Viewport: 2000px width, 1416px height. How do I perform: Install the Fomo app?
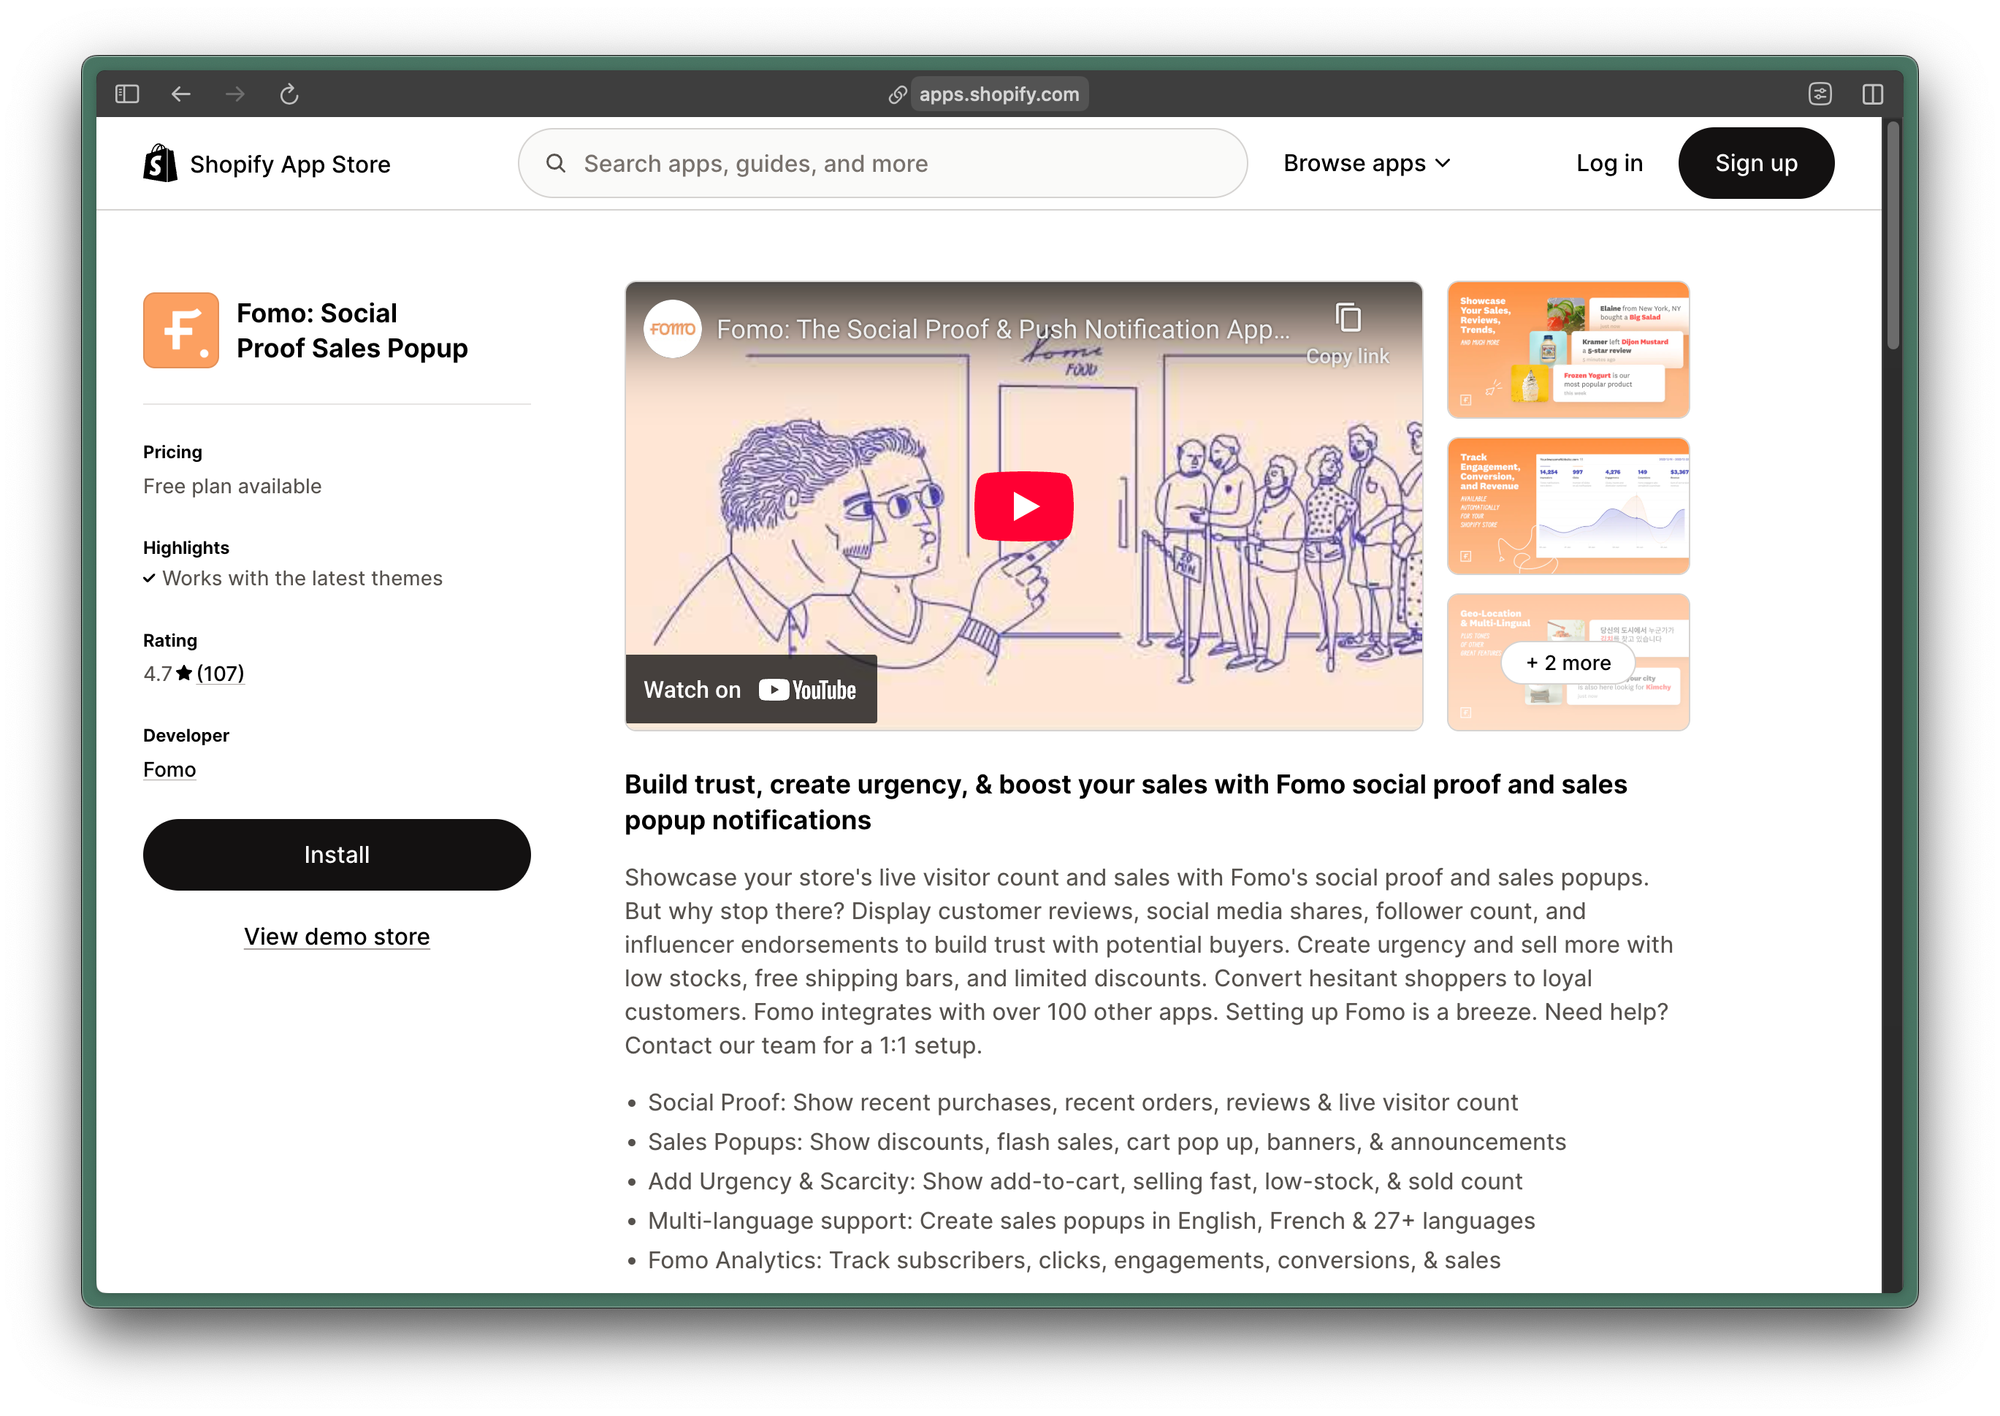337,855
